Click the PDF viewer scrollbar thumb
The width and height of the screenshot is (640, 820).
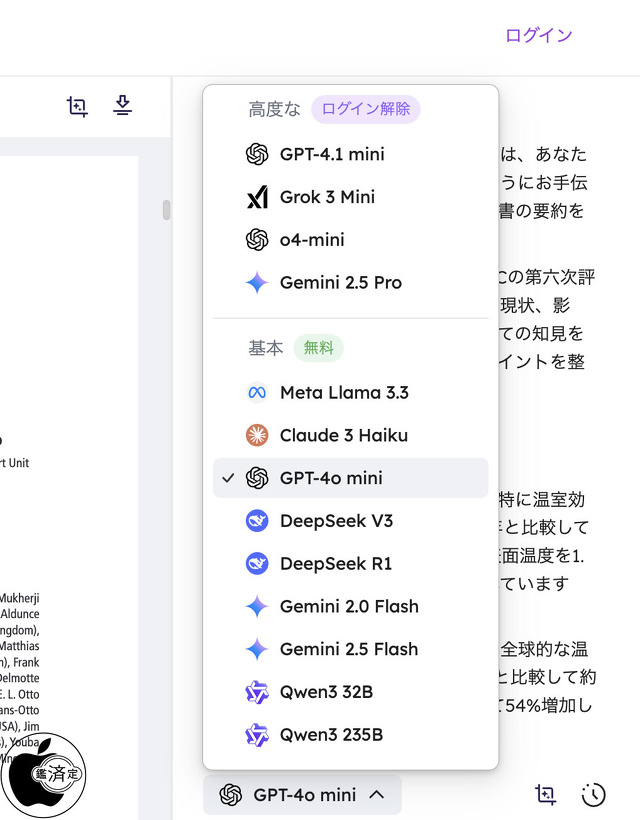pos(166,210)
